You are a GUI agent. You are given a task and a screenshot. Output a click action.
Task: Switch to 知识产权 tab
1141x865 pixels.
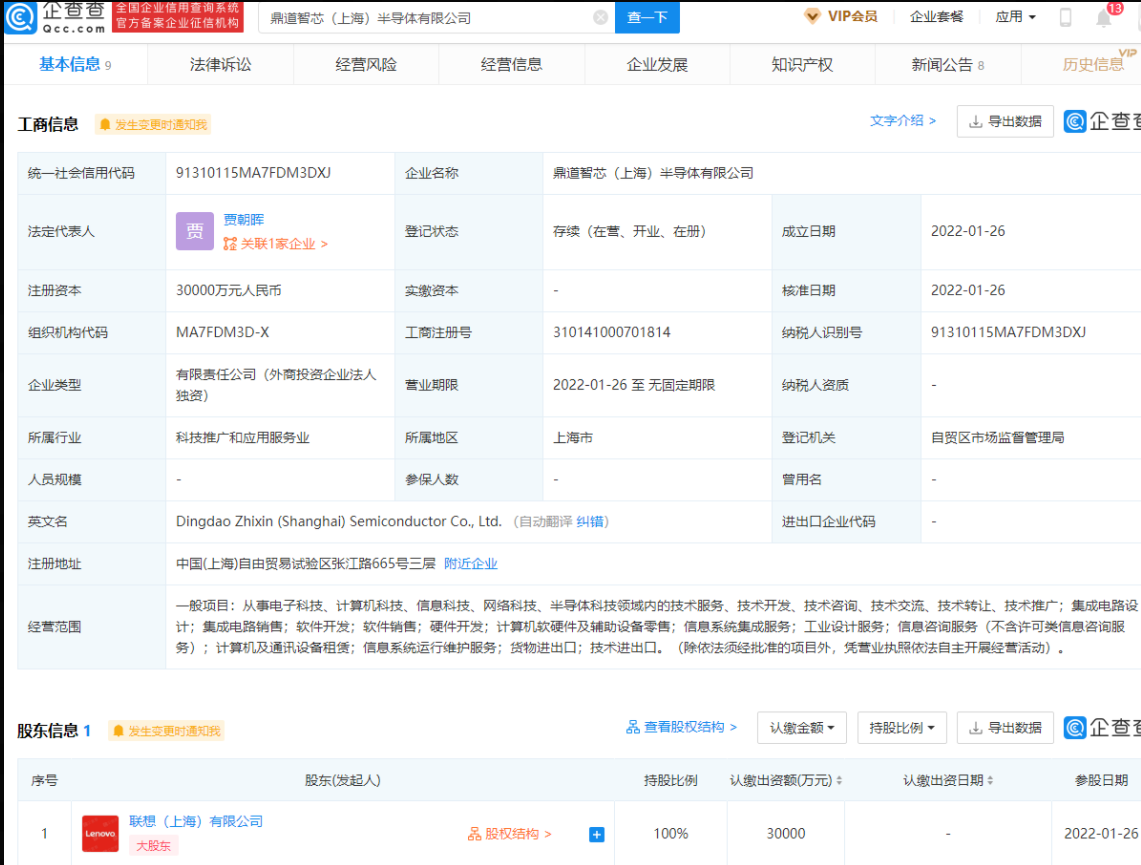tap(802, 65)
